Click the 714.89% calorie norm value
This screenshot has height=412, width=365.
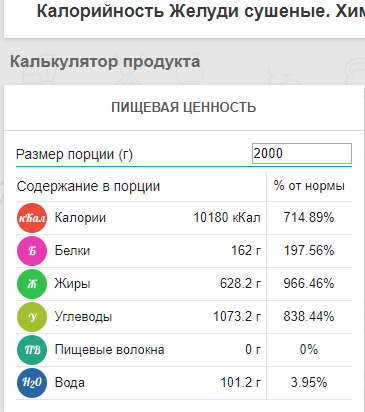point(309,218)
